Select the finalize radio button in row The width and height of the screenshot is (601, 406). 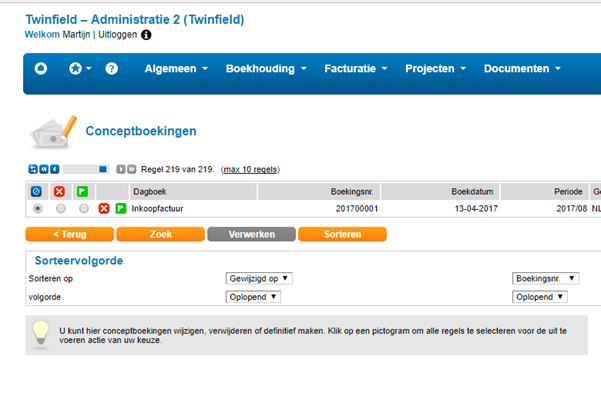[x=84, y=209]
